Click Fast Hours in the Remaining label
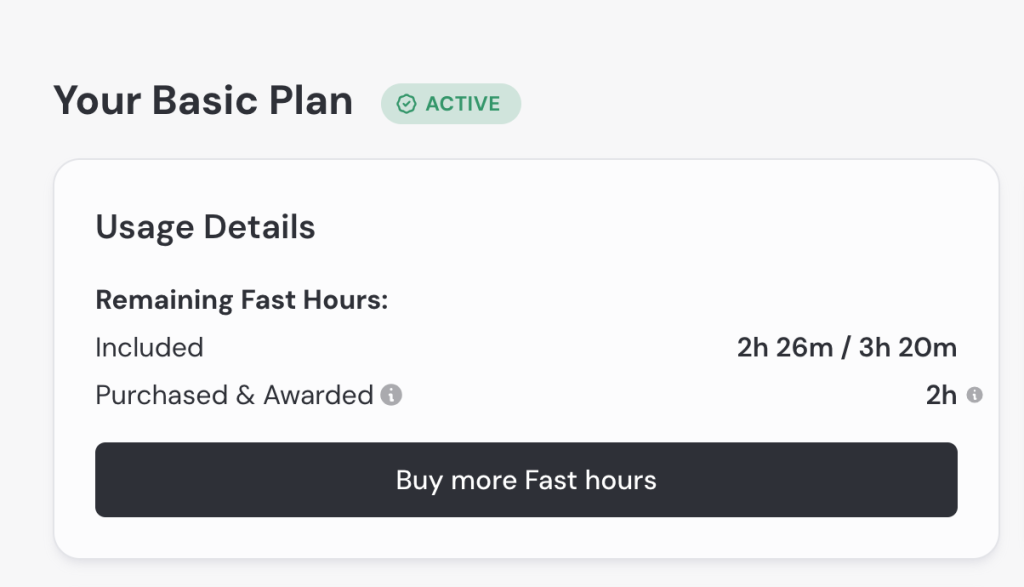 tap(314, 300)
